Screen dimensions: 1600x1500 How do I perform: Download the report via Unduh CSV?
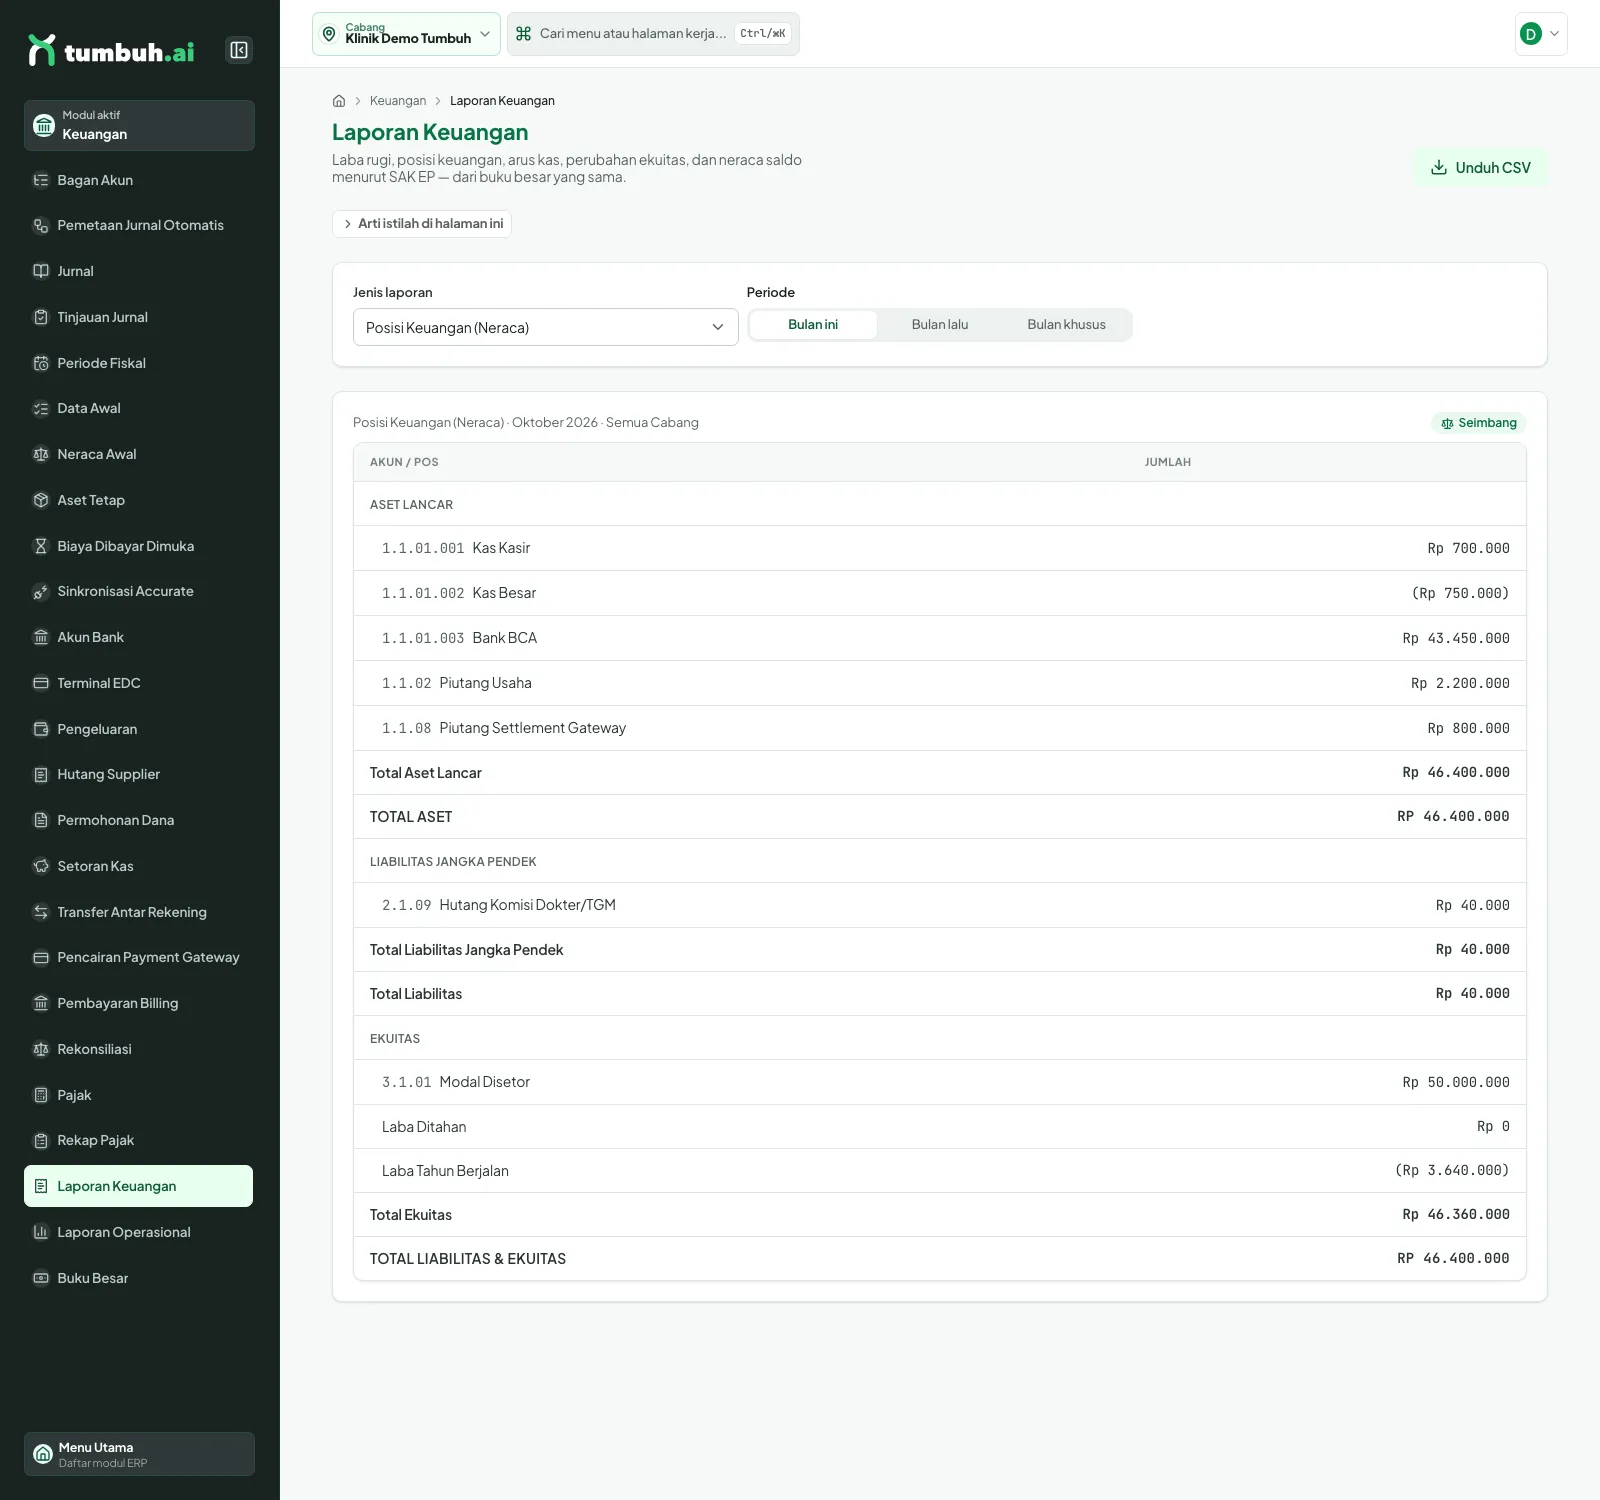point(1481,168)
